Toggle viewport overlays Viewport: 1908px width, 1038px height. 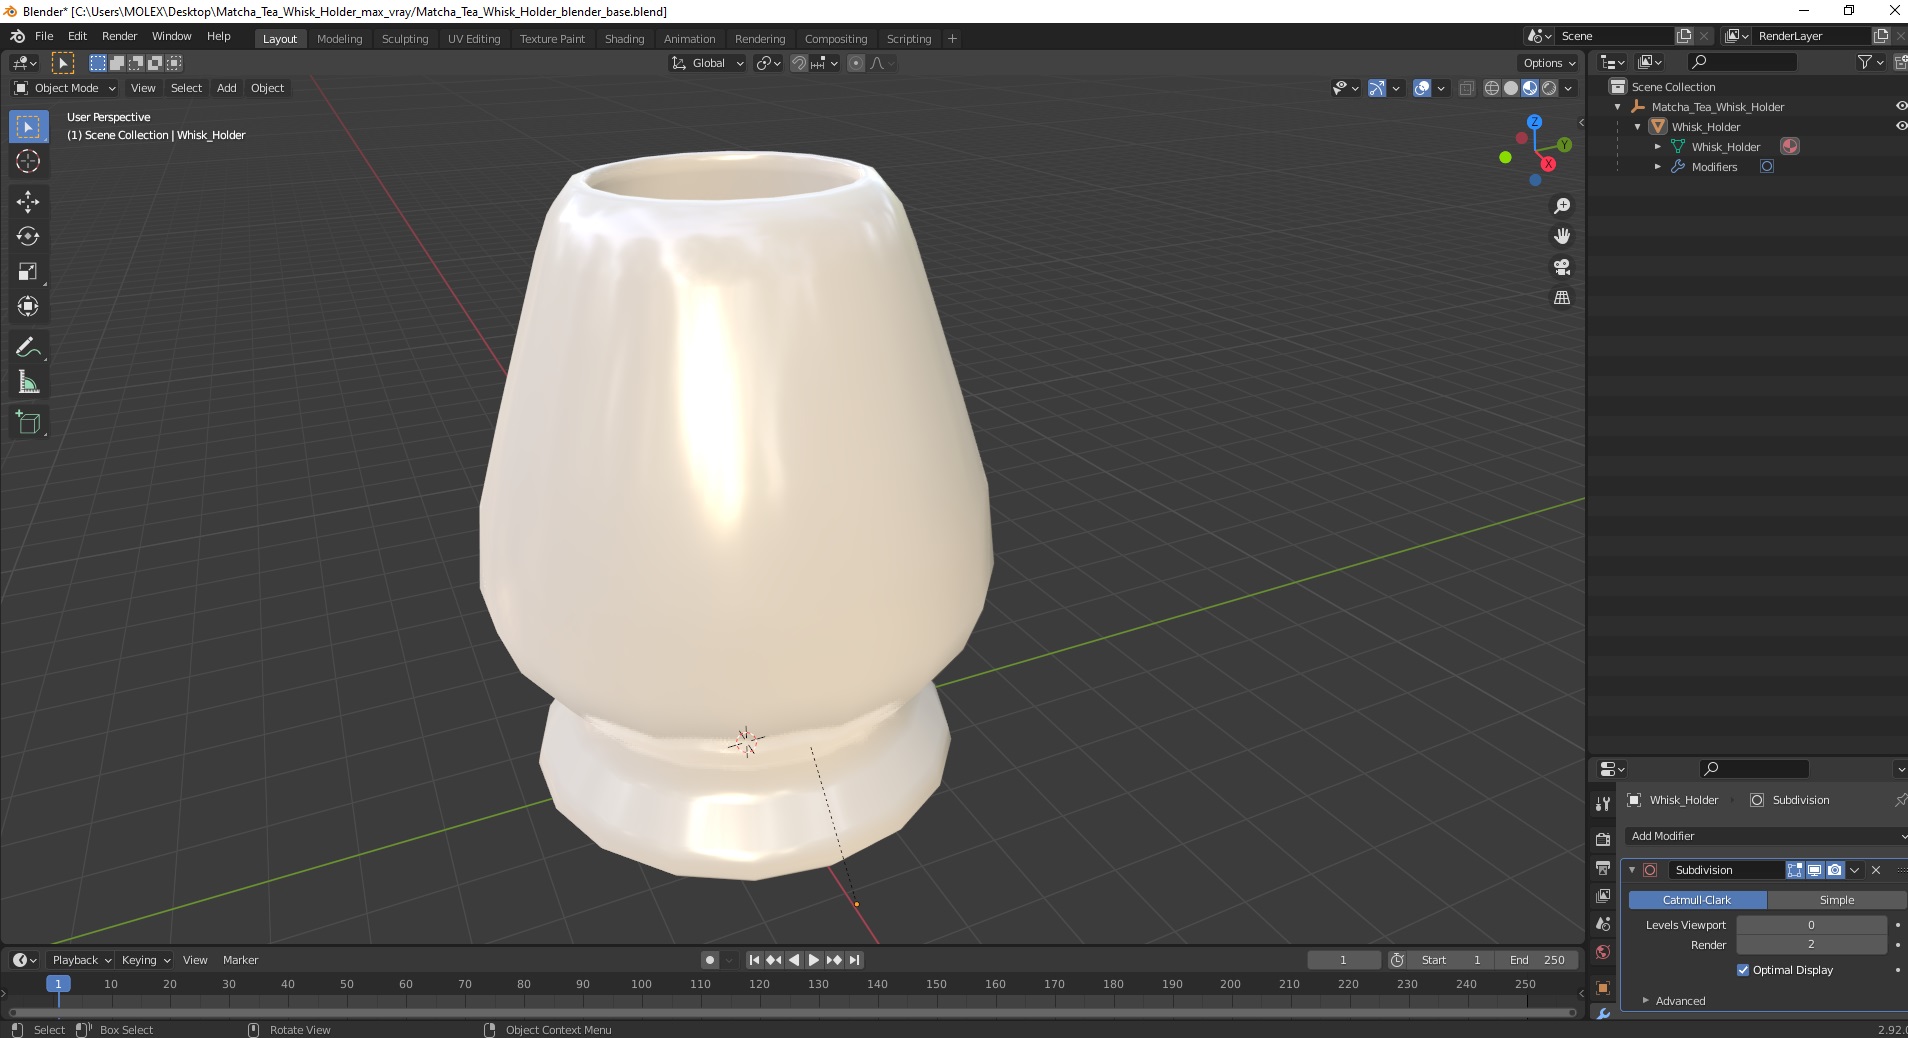click(1422, 88)
